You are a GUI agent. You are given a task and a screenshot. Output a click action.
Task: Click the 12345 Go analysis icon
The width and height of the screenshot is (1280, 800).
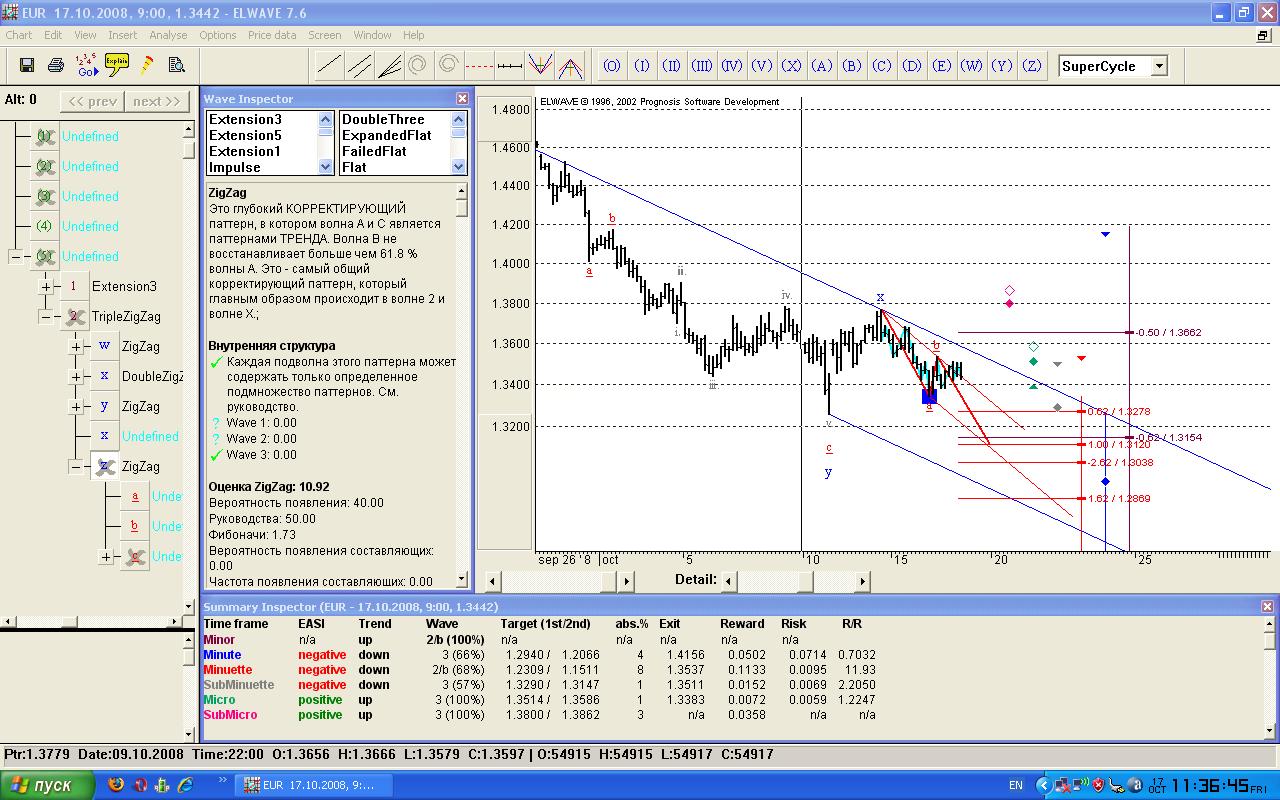click(x=87, y=66)
